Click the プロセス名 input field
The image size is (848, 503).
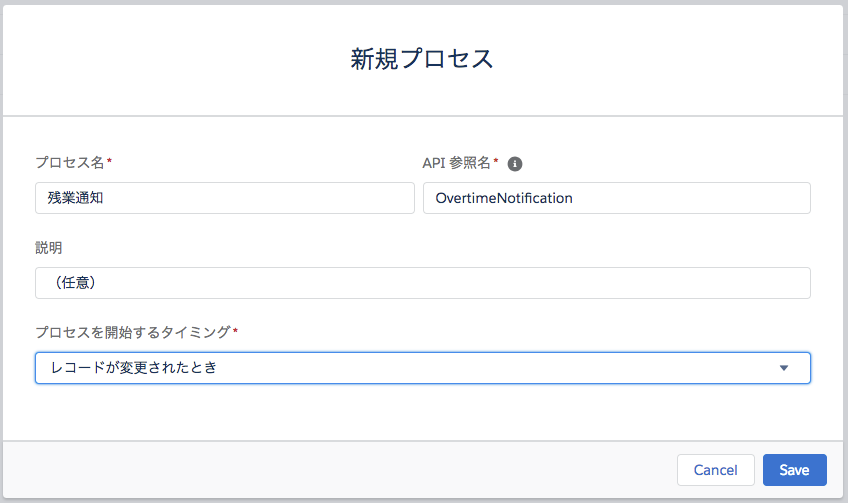click(x=225, y=198)
